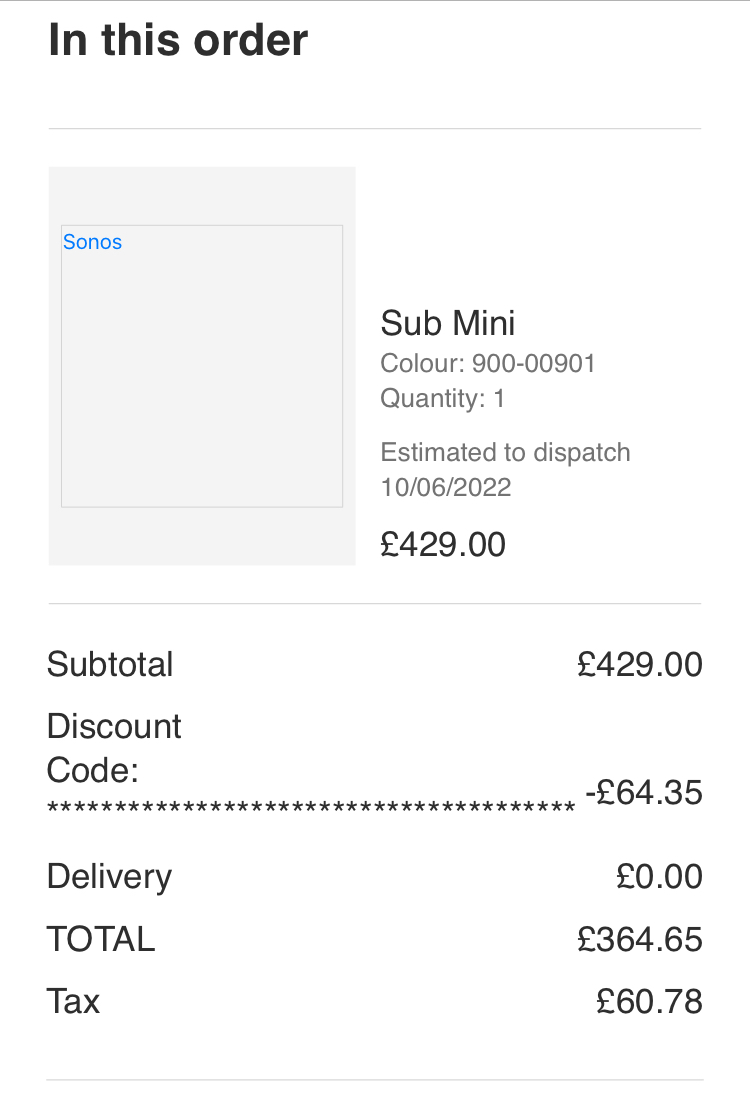Click the Subtotal label
Image resolution: width=750 pixels, height=1093 pixels.
[110, 664]
